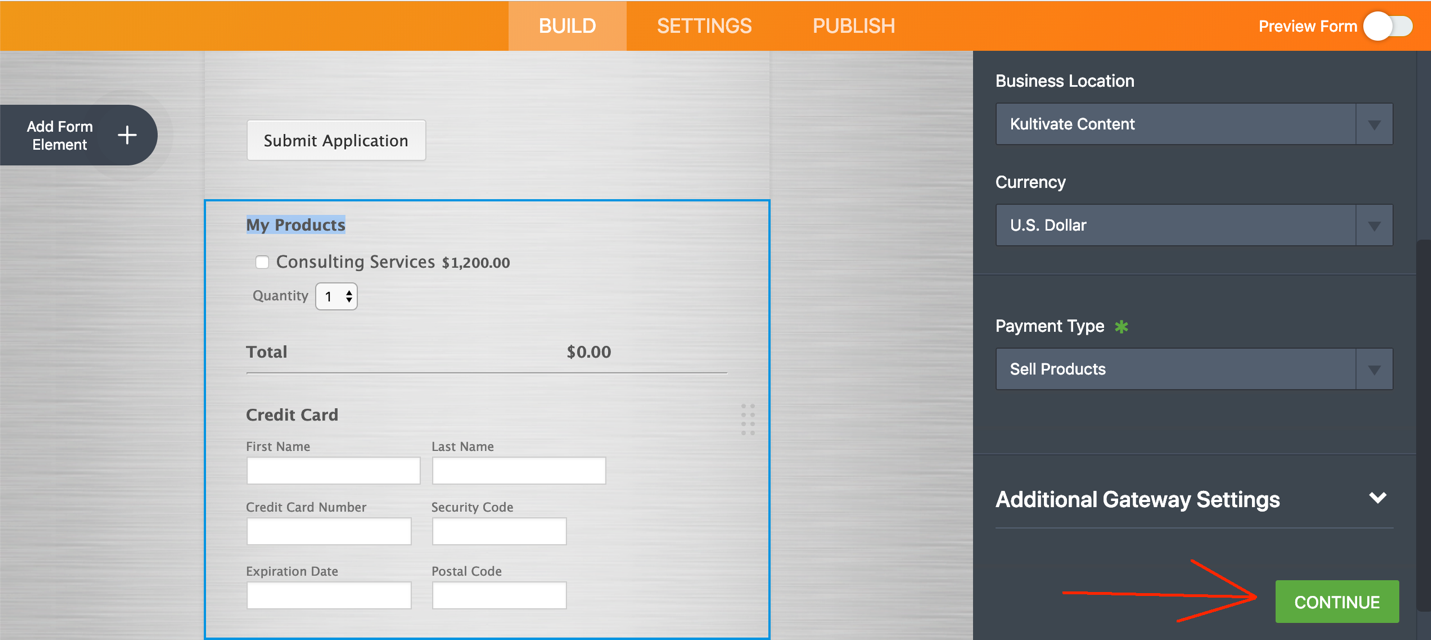This screenshot has width=1431, height=640.
Task: Click the Add Form Element label
Action: pyautogui.click(x=60, y=135)
